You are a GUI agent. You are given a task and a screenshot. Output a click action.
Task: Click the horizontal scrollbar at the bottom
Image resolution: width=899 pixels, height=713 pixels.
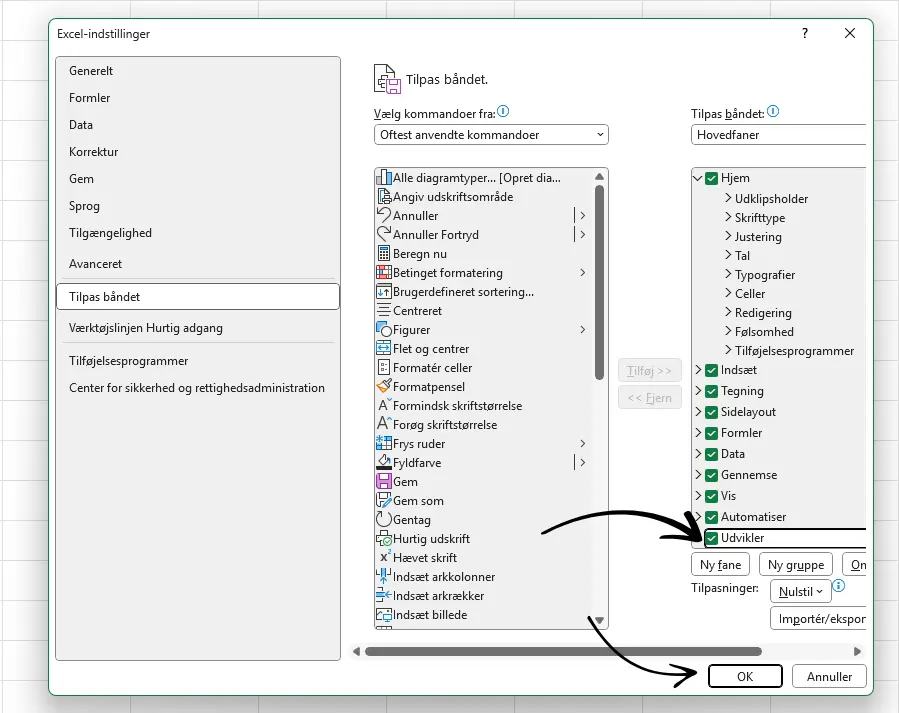tap(562, 651)
